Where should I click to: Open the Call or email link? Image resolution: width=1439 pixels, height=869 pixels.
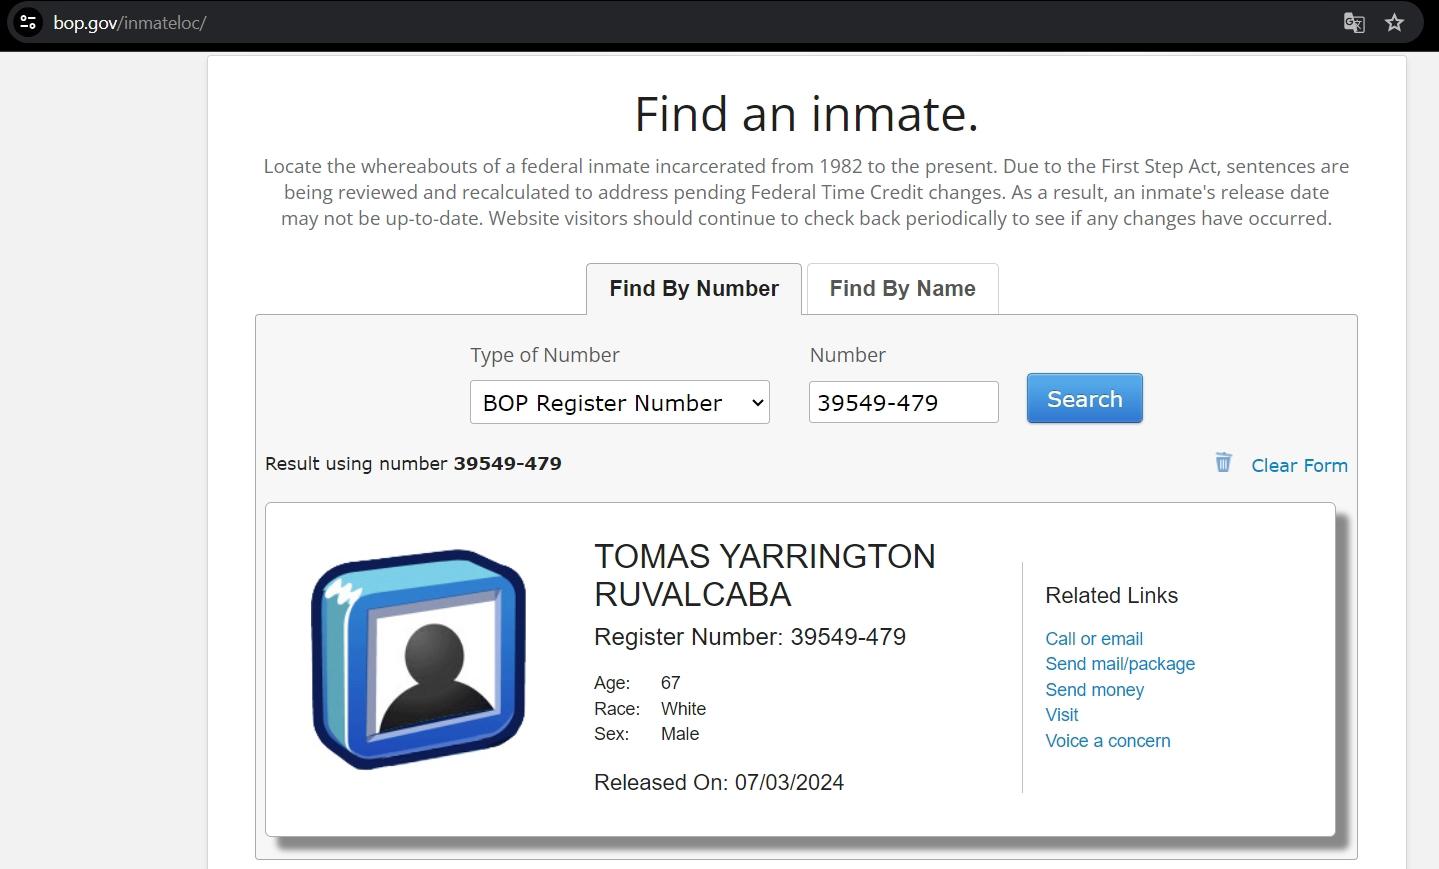coord(1093,639)
